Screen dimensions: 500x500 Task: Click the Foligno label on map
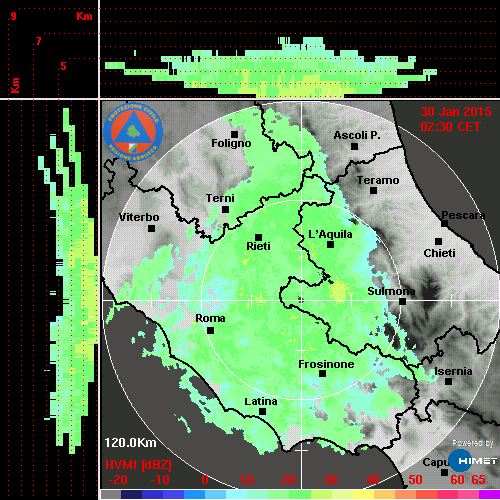(x=231, y=143)
